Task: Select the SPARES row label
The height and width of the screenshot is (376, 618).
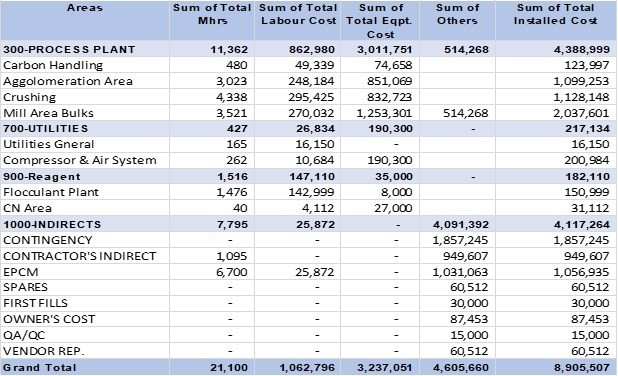Action: tap(25, 287)
